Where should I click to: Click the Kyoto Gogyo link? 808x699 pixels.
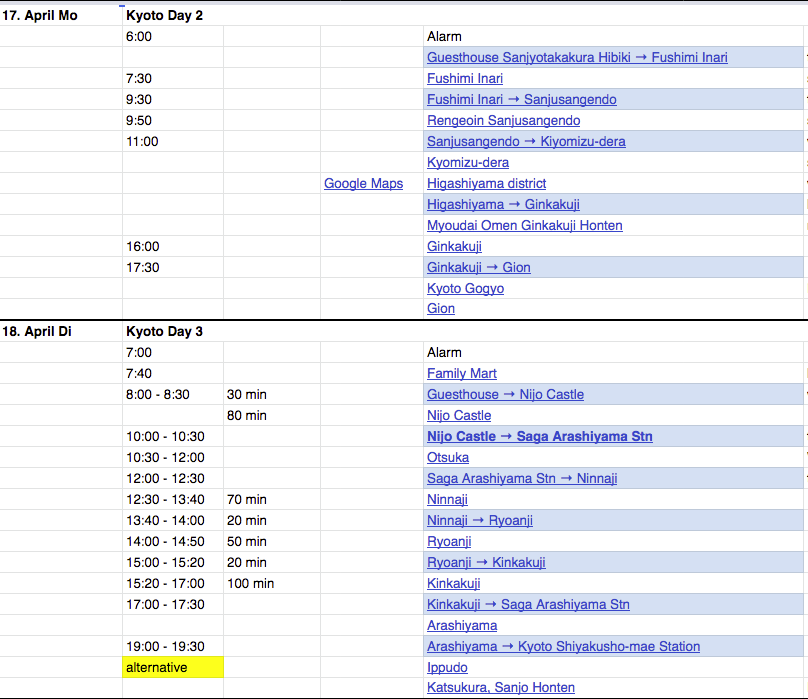pyautogui.click(x=465, y=288)
